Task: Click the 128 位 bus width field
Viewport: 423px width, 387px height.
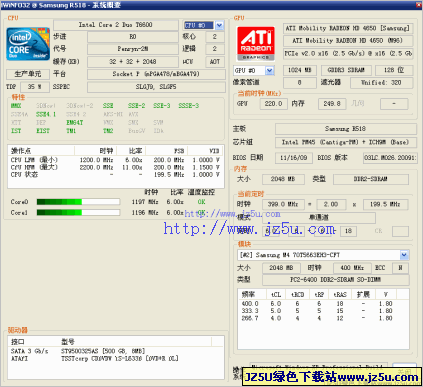Action: [394, 70]
